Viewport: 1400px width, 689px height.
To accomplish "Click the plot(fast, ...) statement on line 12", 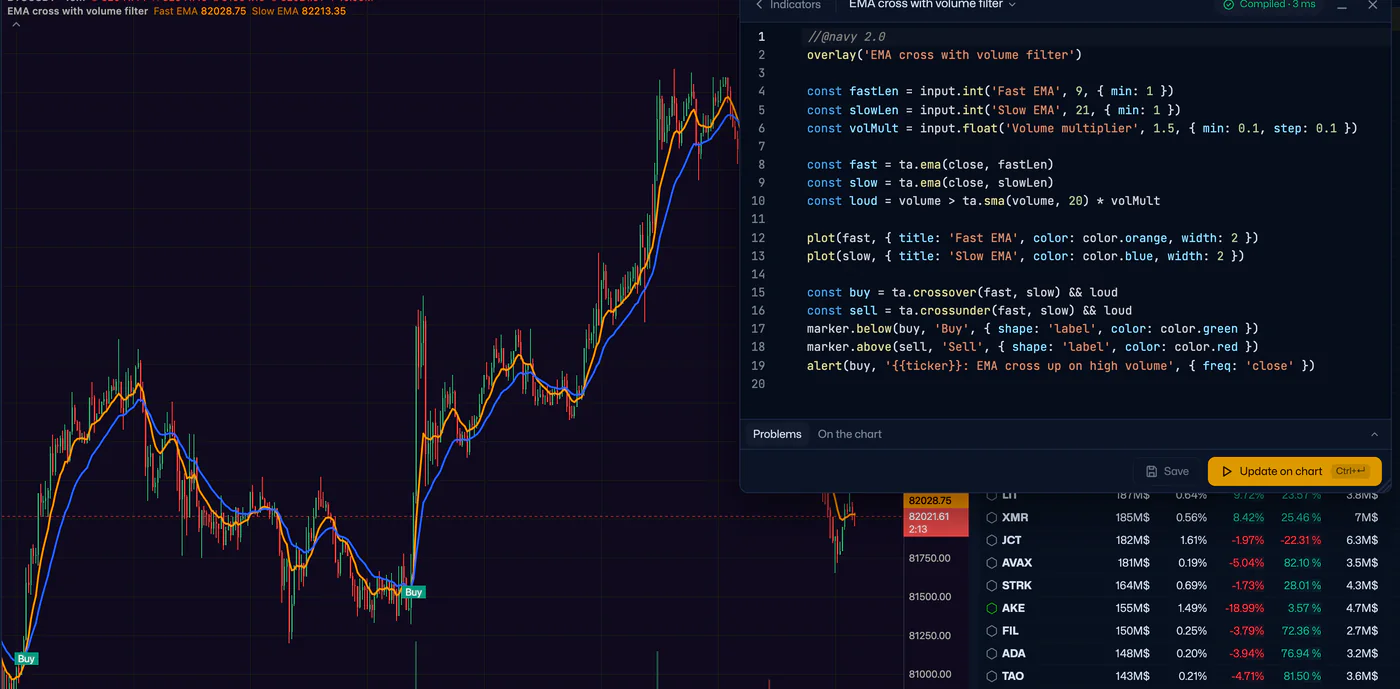I will pos(1032,238).
